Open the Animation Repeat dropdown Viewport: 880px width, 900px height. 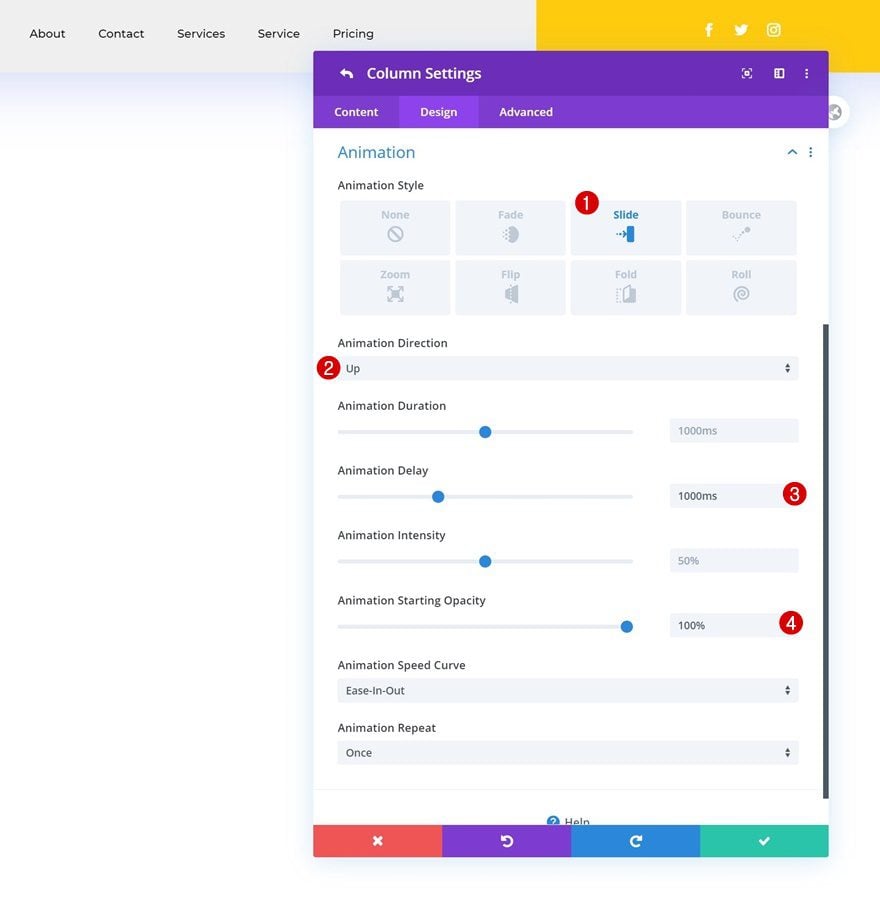tap(568, 752)
